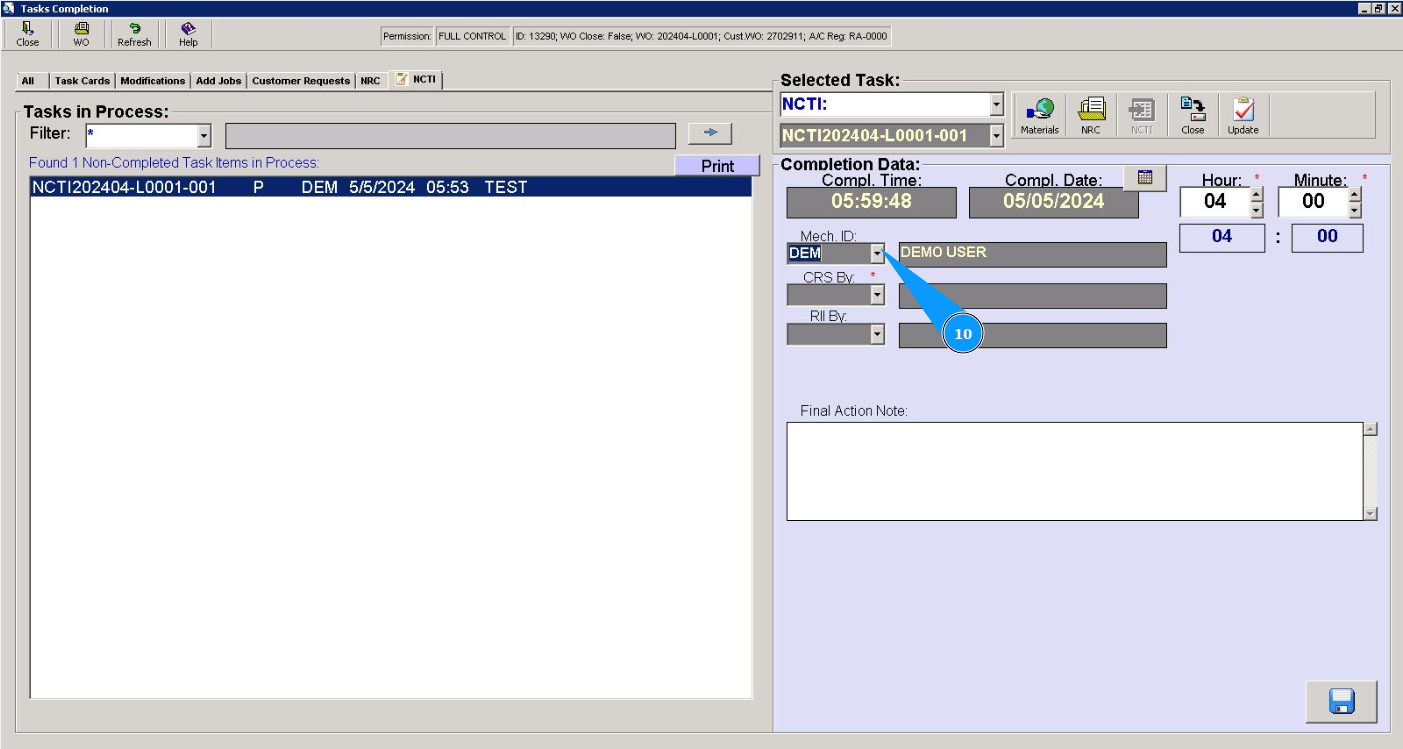Click the greyed NCTI icon in Selected Task panel
Viewport: 1403px width, 749px height.
(x=1141, y=116)
